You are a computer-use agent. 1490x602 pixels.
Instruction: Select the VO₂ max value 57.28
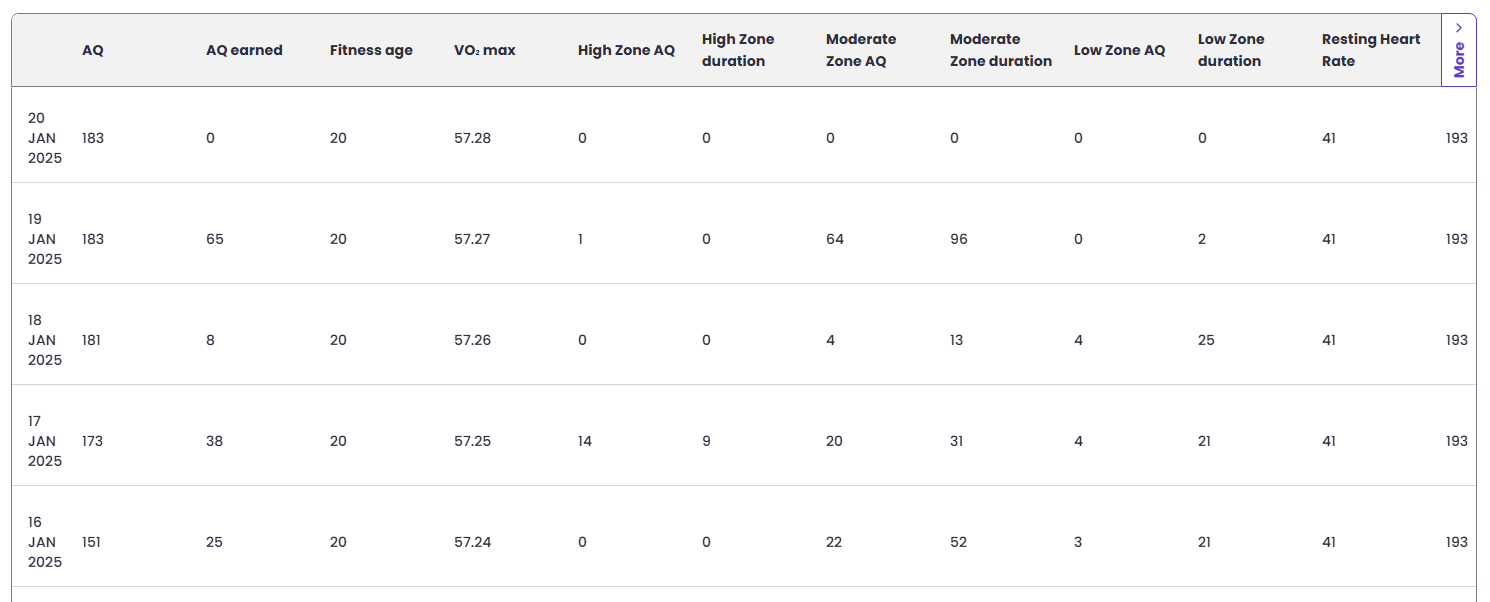[x=472, y=138]
